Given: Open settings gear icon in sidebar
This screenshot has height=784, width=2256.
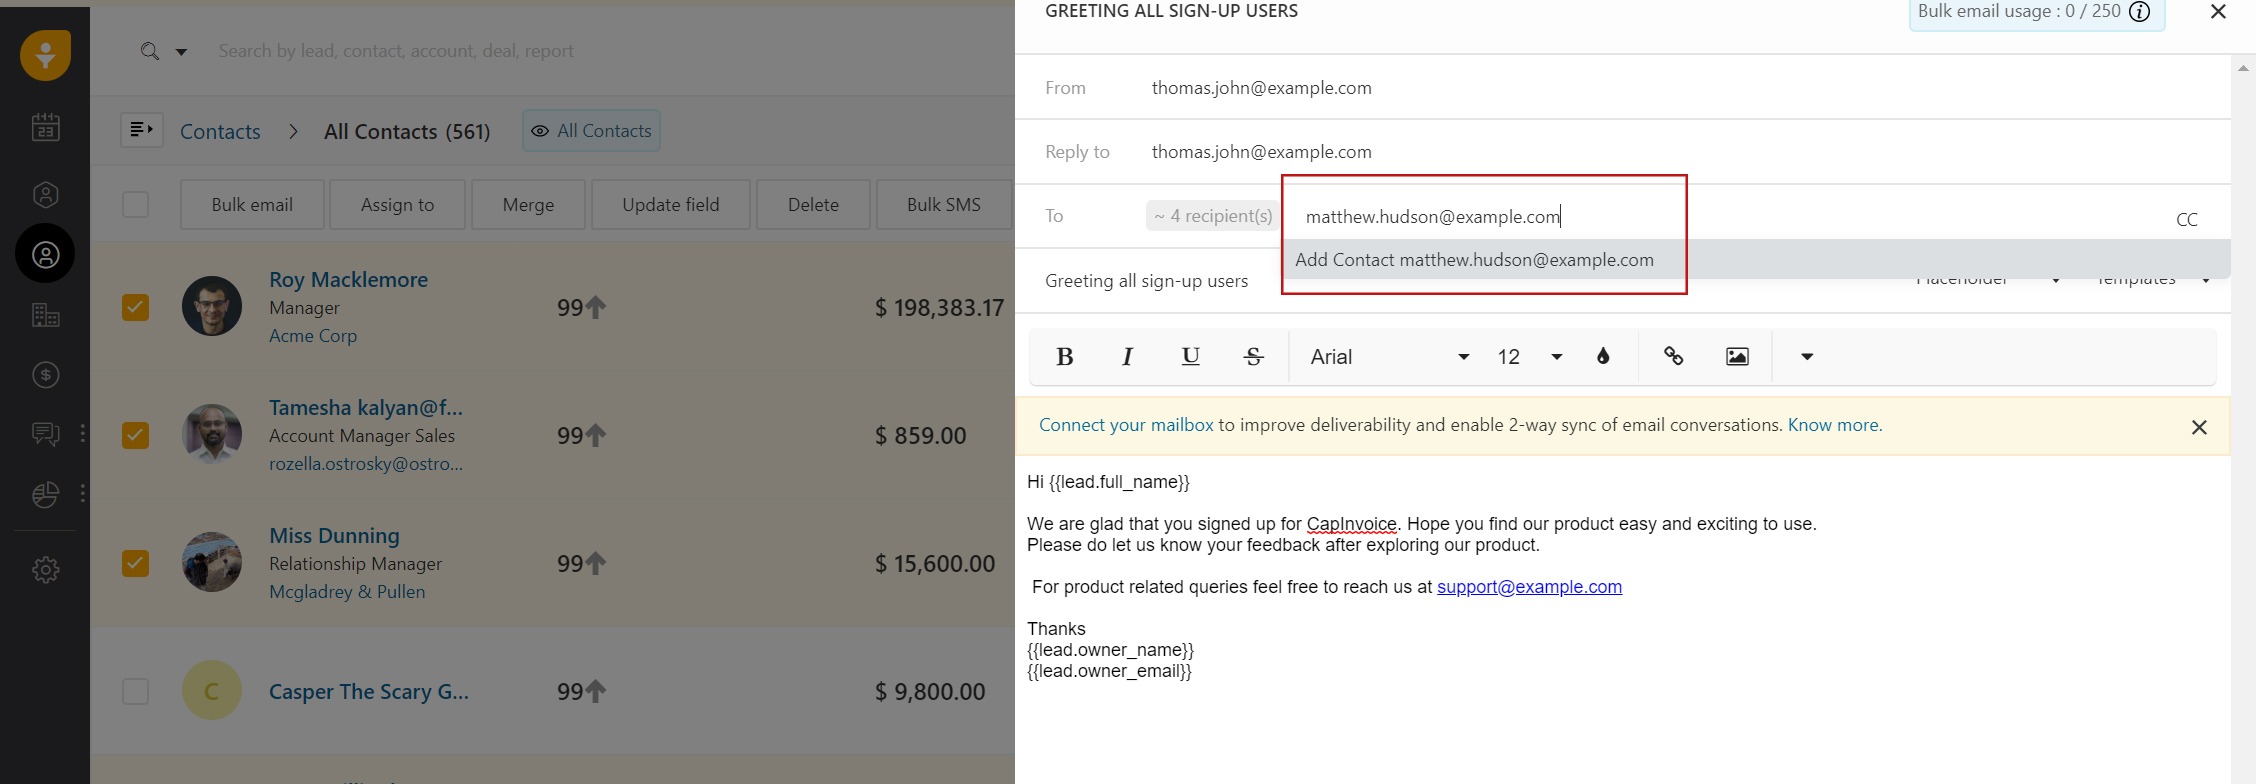Looking at the screenshot, I should point(45,570).
